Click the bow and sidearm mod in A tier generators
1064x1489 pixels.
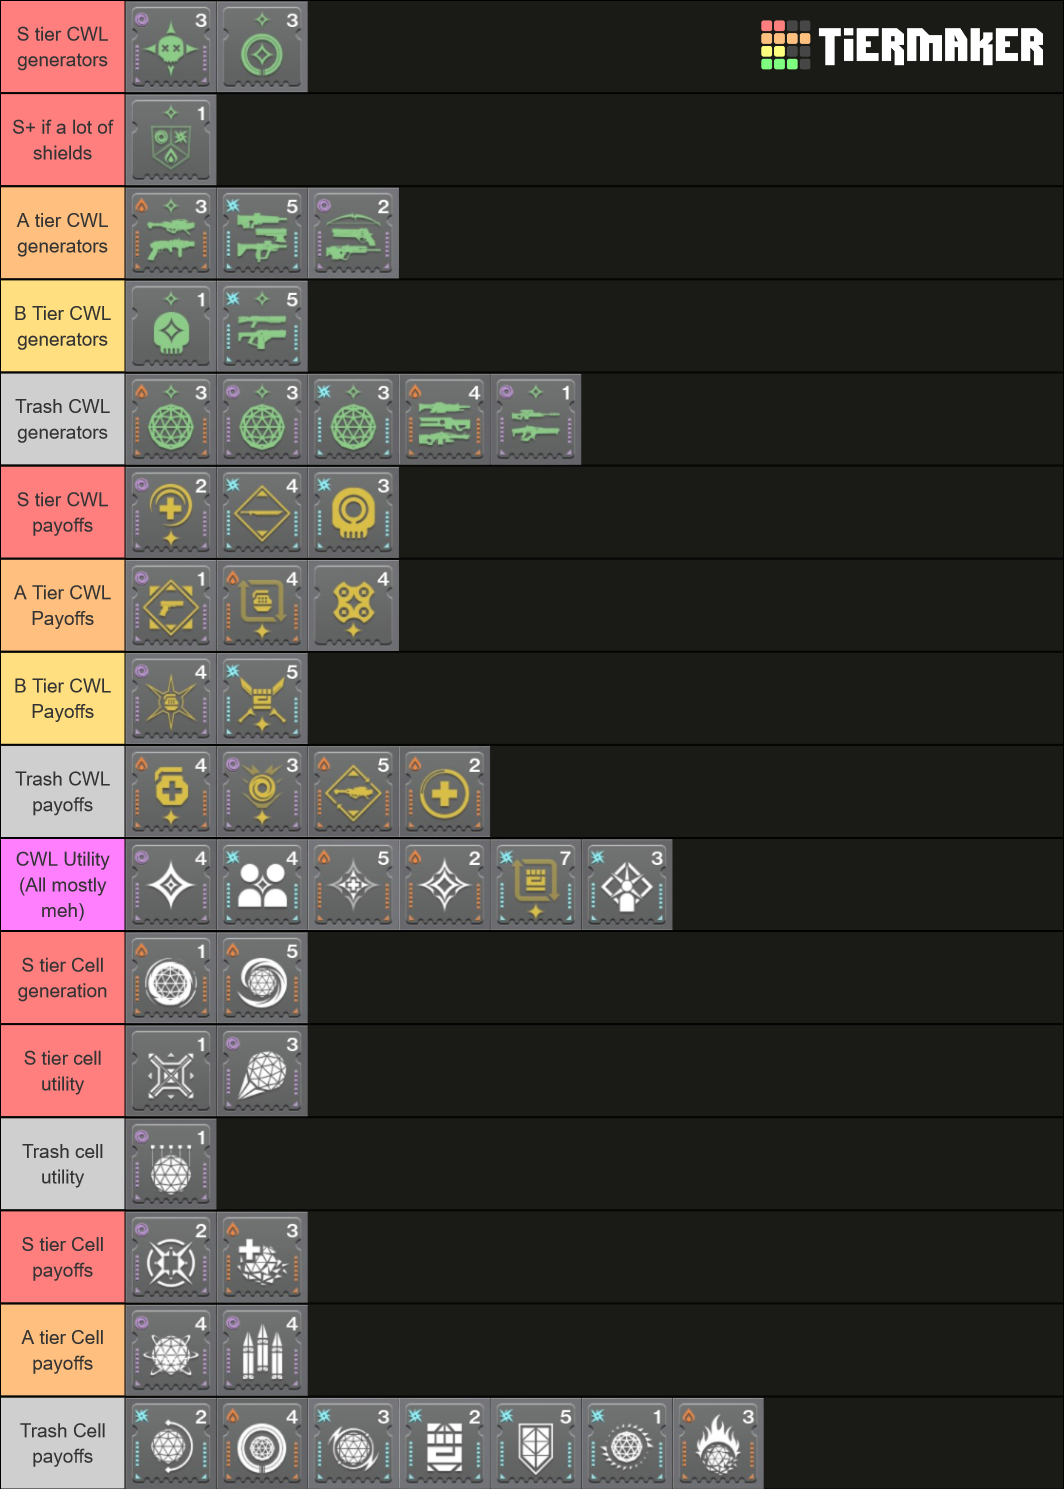click(354, 233)
